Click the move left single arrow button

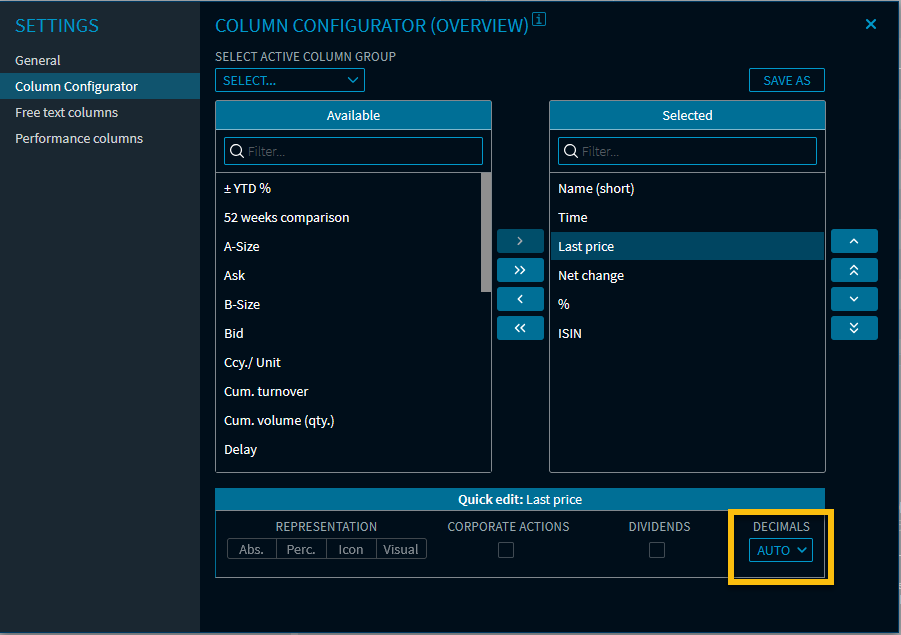pos(520,299)
